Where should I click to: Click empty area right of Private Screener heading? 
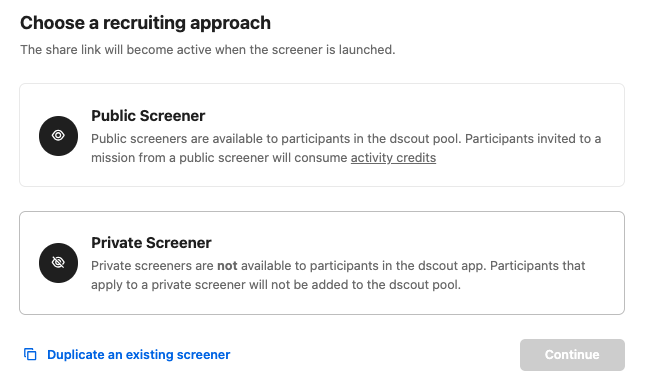(x=412, y=242)
